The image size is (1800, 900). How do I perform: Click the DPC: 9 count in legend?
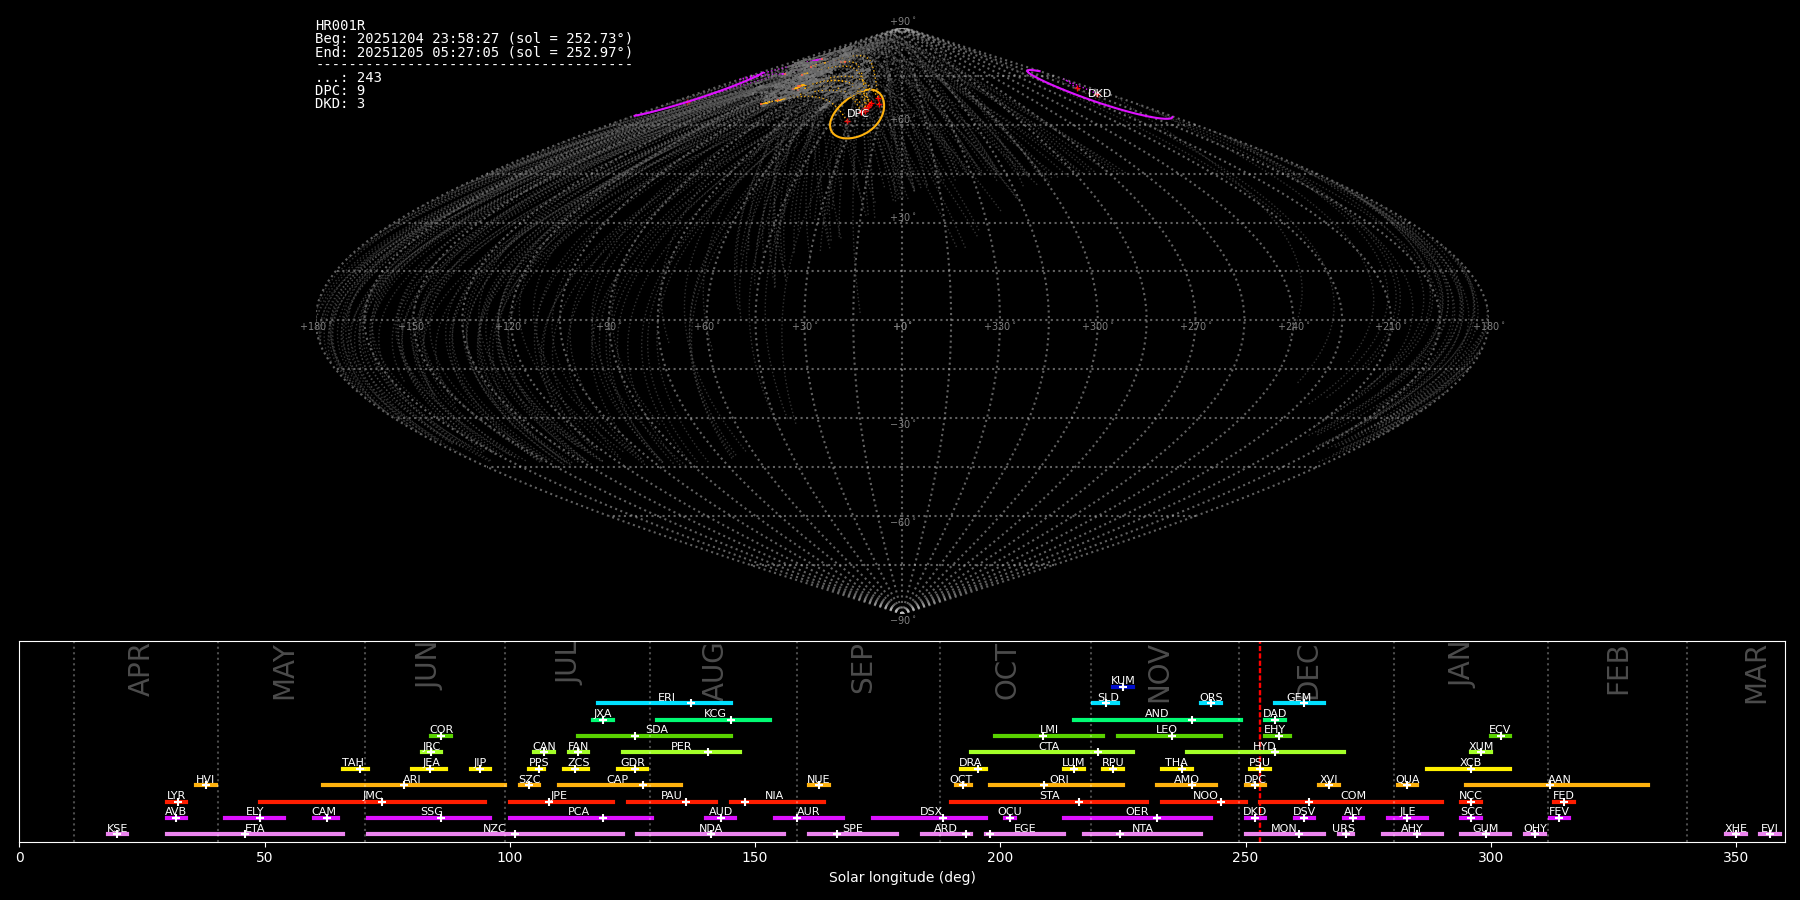pos(340,91)
